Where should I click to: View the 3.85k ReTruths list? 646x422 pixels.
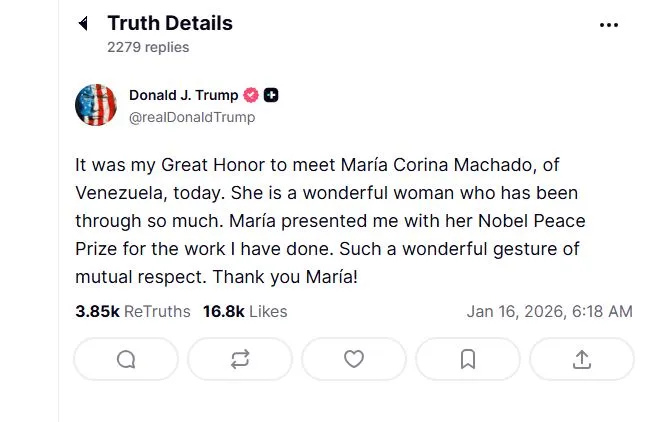pos(133,311)
